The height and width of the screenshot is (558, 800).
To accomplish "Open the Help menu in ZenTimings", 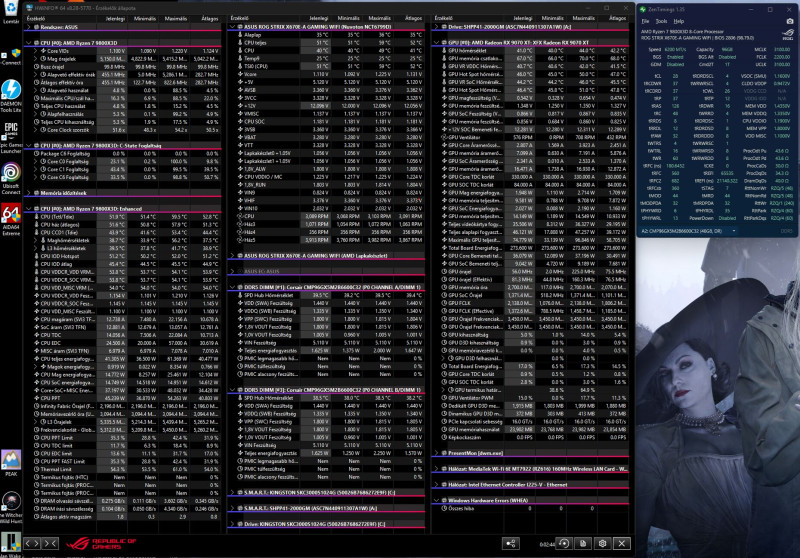I will [679, 21].
